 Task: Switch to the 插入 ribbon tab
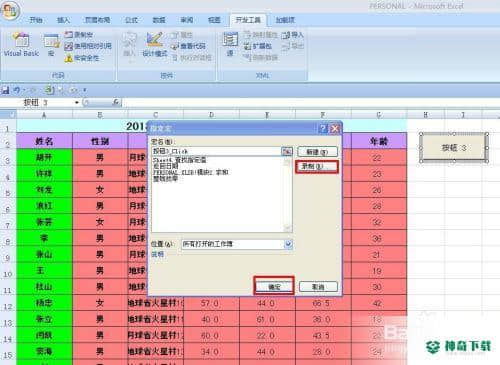(63, 20)
